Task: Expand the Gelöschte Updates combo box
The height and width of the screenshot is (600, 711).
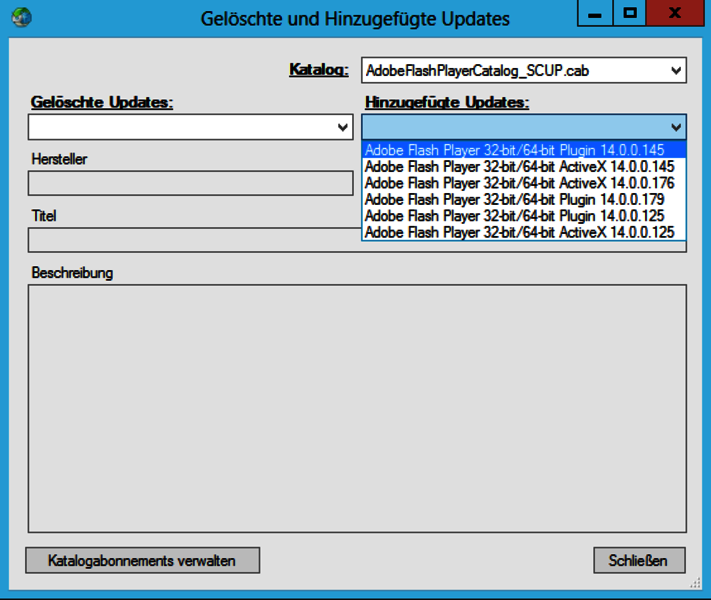Action: (x=343, y=127)
